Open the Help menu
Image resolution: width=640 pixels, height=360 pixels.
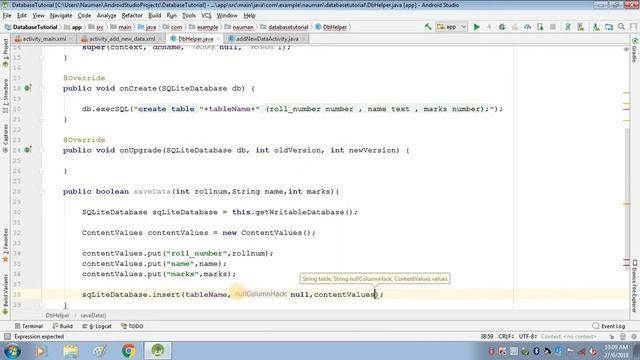(x=249, y=16)
